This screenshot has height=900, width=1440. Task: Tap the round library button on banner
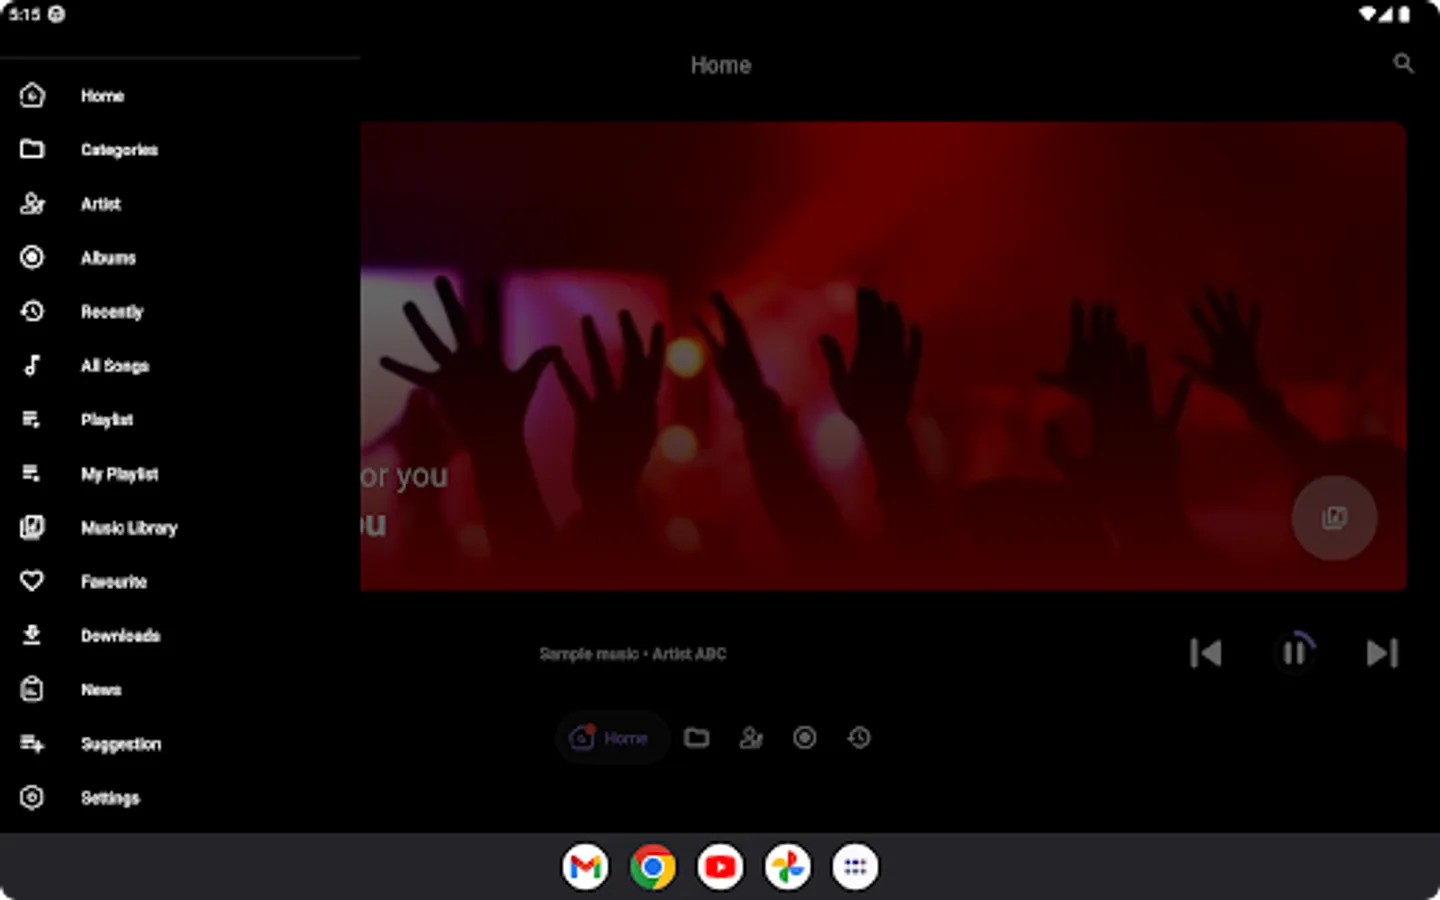[x=1334, y=517]
